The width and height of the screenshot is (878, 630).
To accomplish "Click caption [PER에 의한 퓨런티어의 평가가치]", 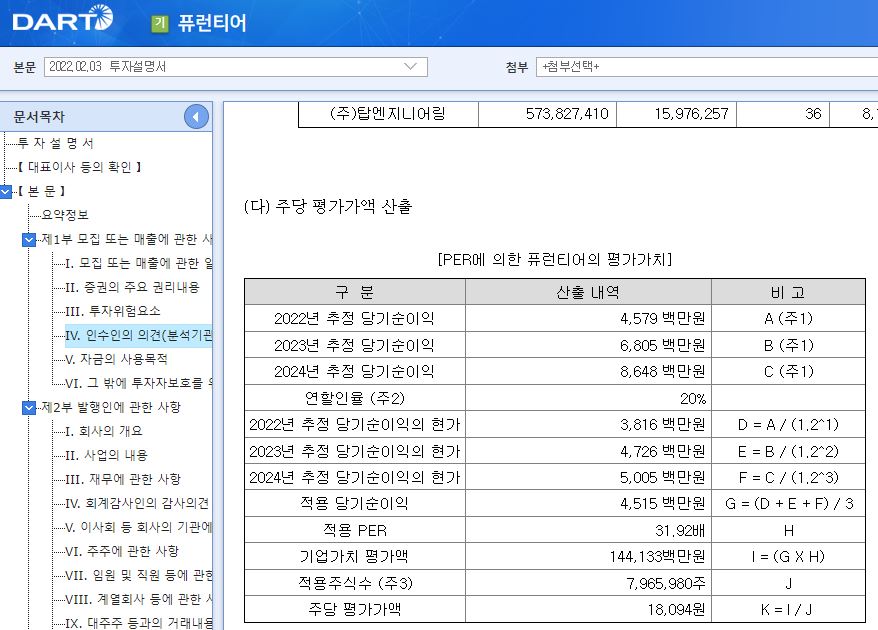I will pyautogui.click(x=554, y=259).
